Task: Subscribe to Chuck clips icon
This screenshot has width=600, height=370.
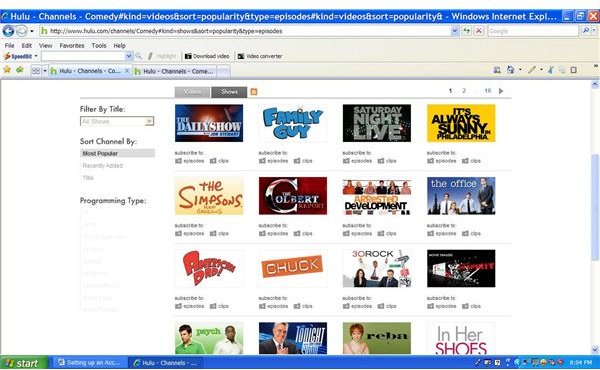Action: (297, 306)
